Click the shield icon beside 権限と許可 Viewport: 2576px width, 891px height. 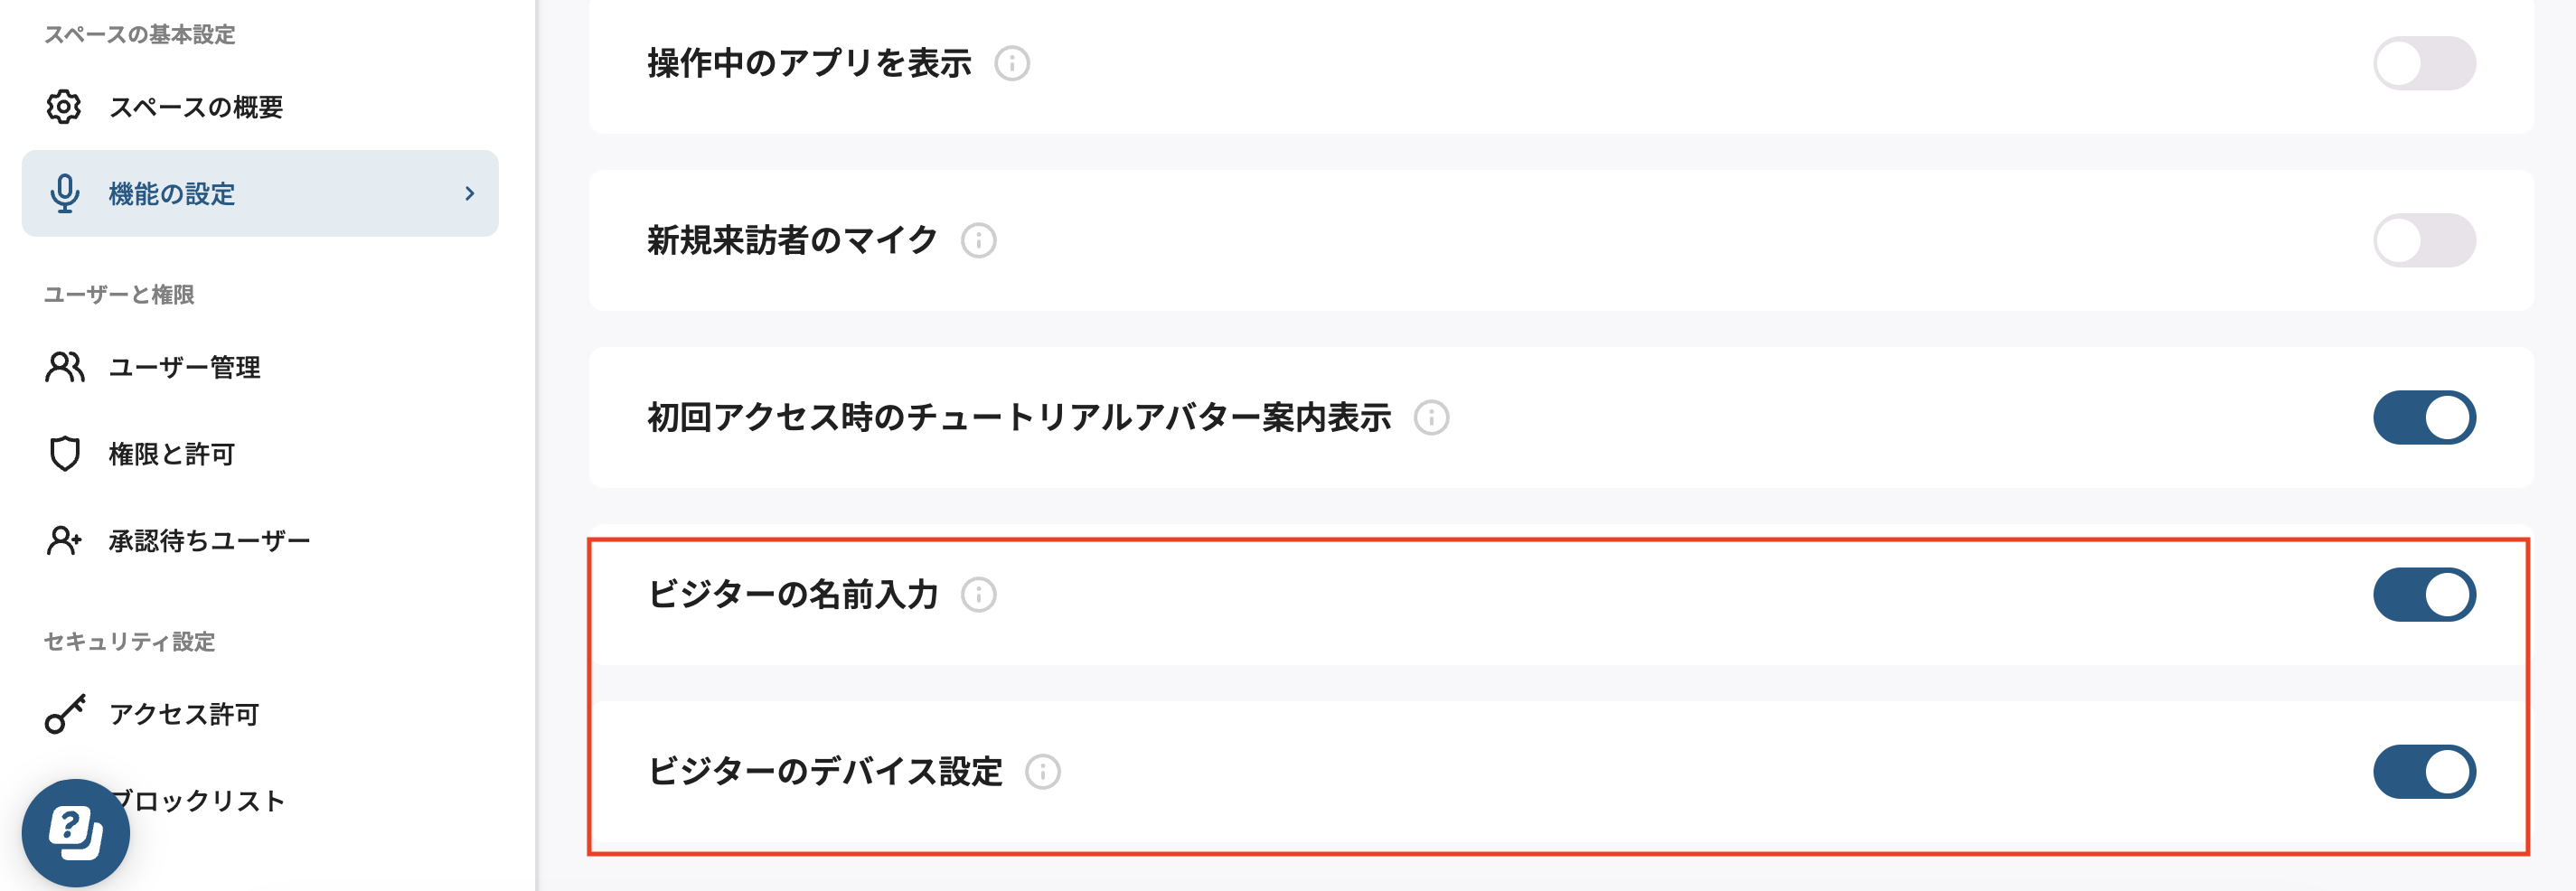65,454
